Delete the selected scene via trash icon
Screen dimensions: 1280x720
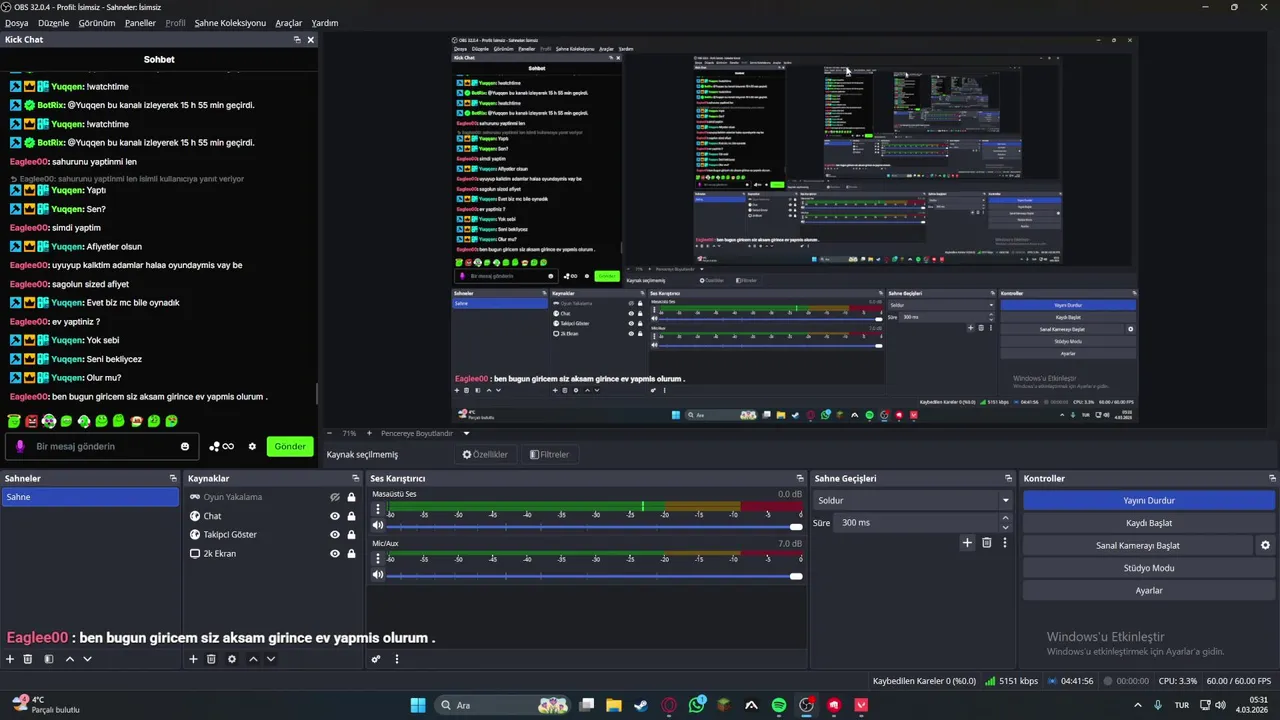28,659
